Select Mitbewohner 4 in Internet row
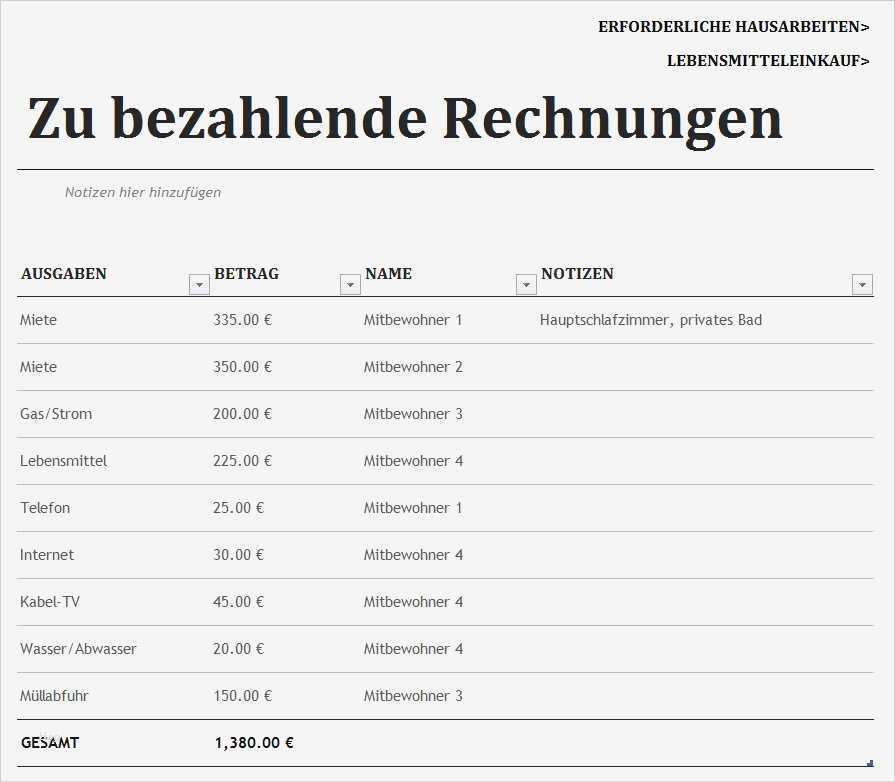 [x=413, y=555]
